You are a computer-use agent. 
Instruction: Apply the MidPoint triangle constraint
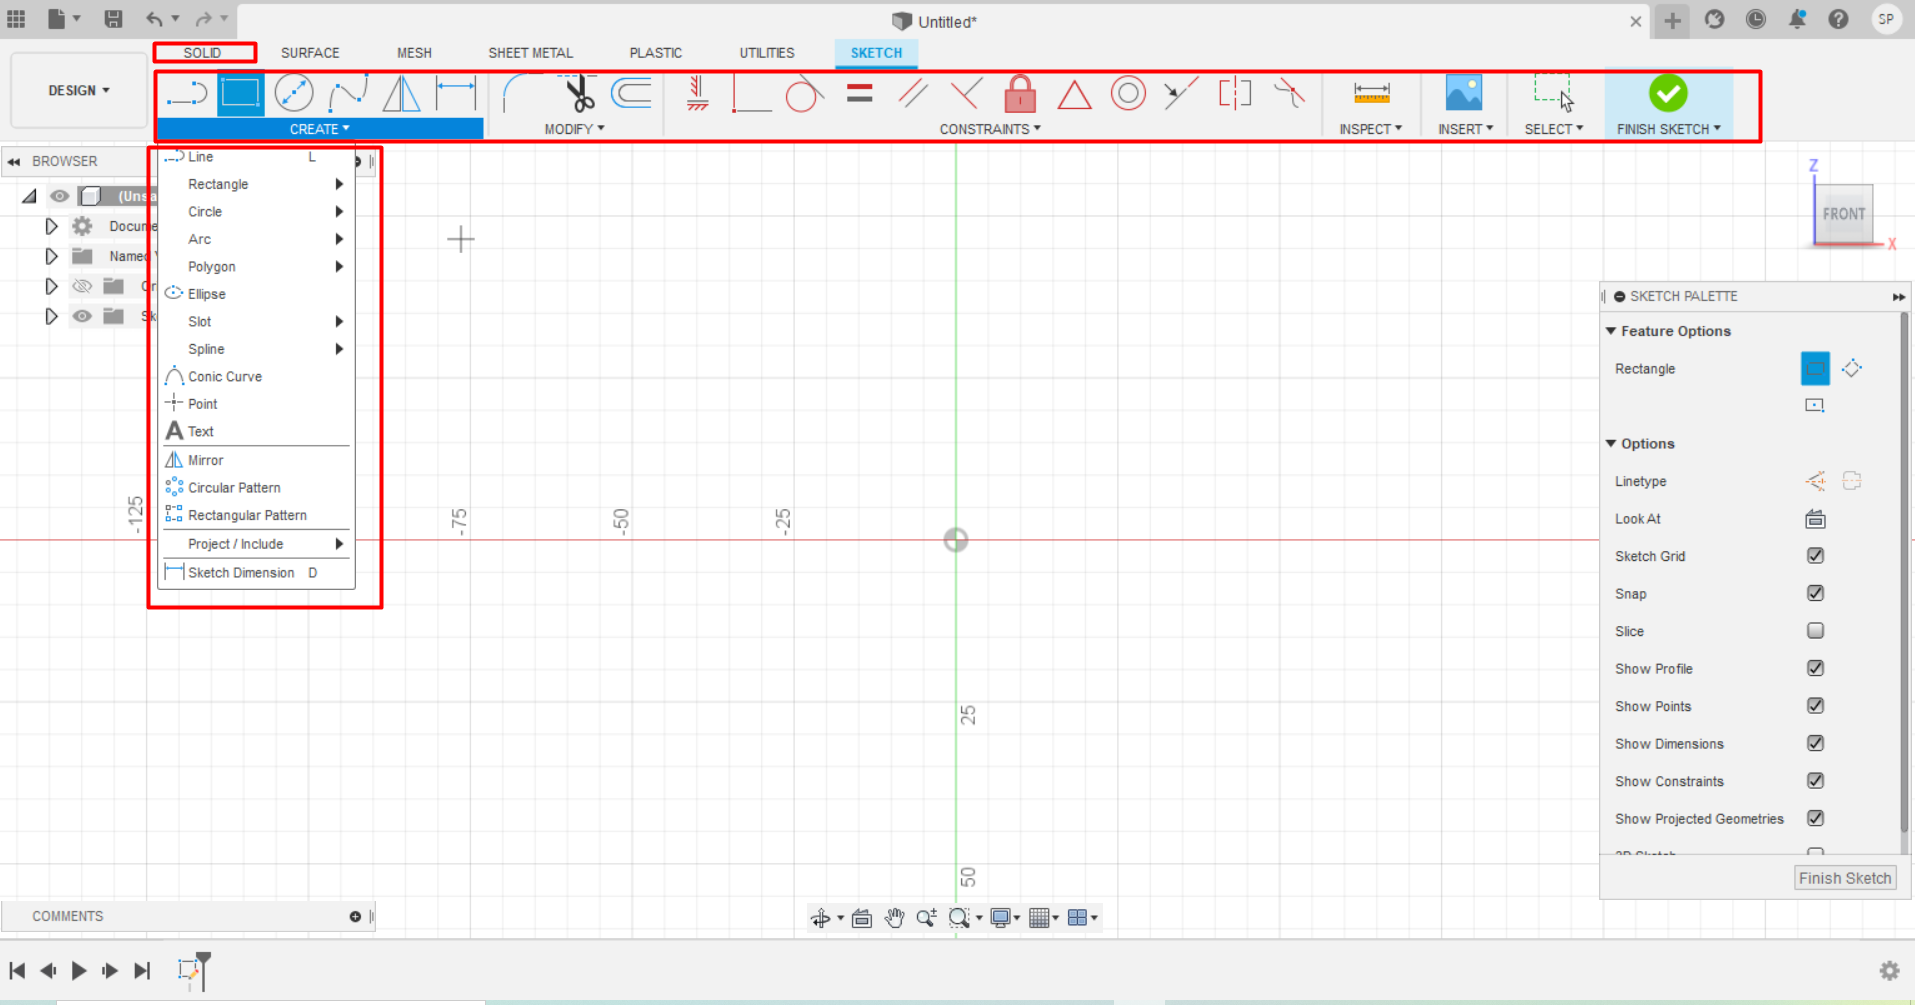coord(1074,95)
